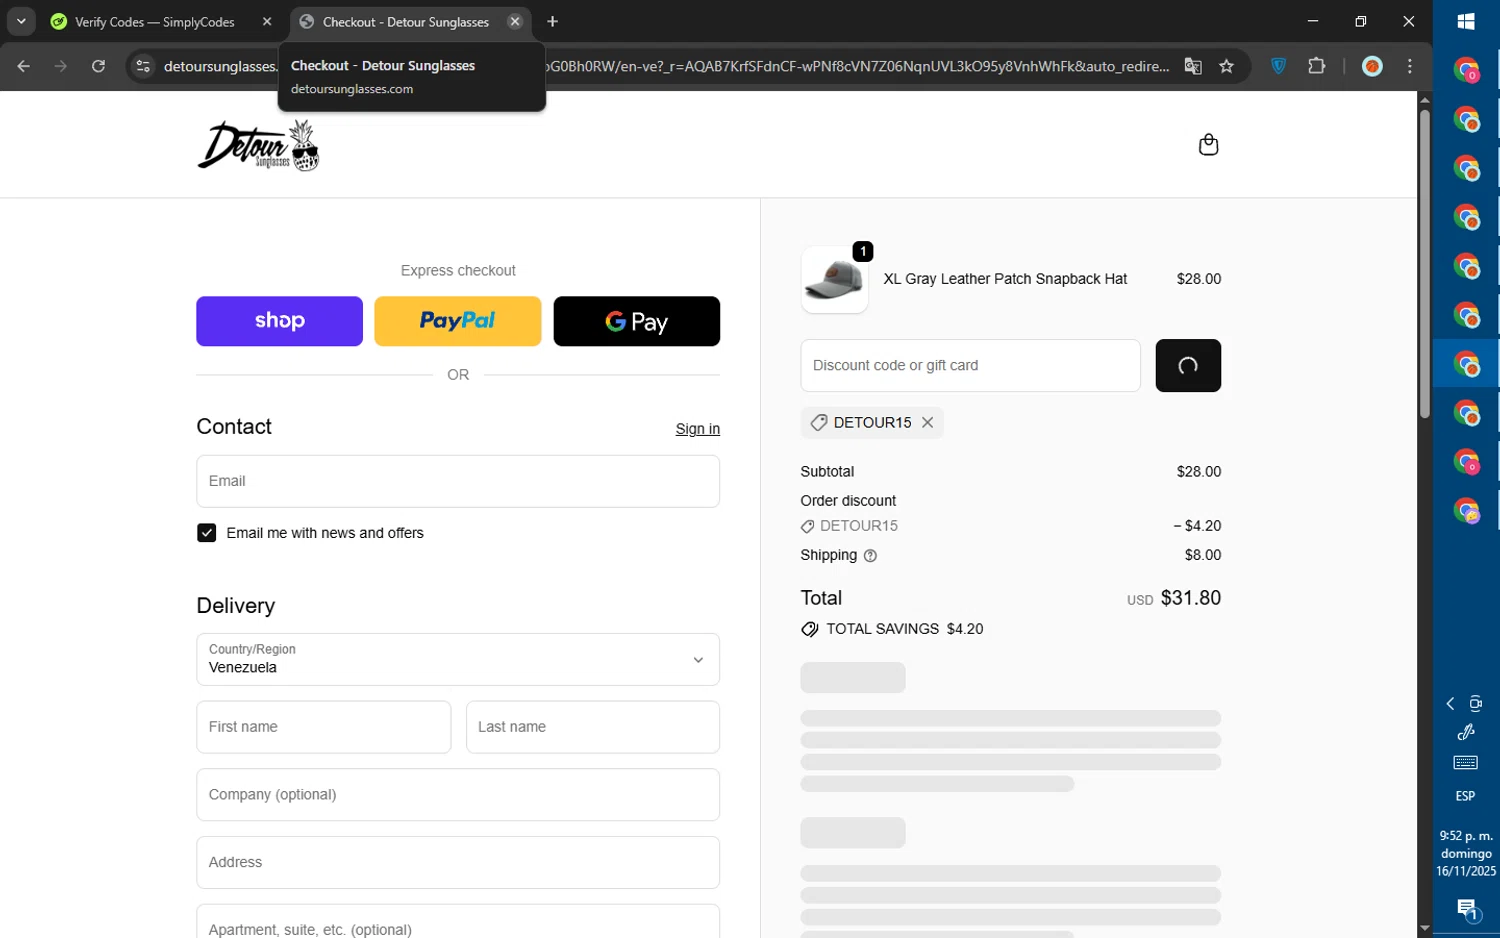Open the clock showing 9:52 p. m.

1466,854
